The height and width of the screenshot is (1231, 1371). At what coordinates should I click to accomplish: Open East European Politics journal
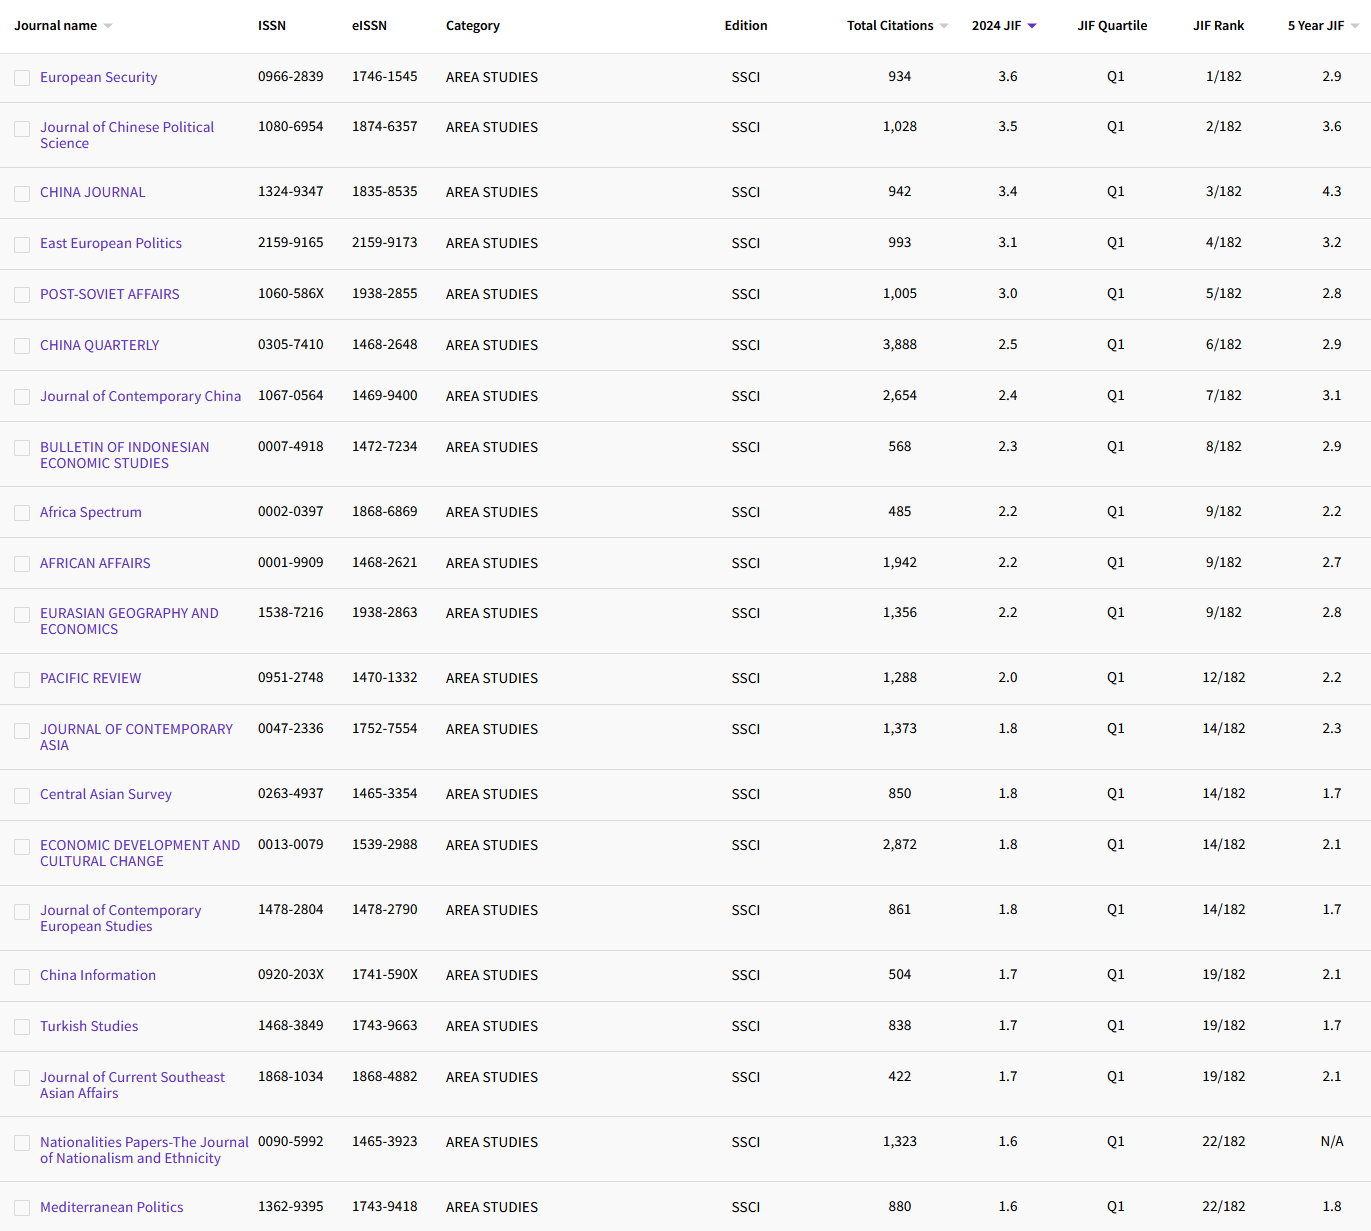[111, 243]
